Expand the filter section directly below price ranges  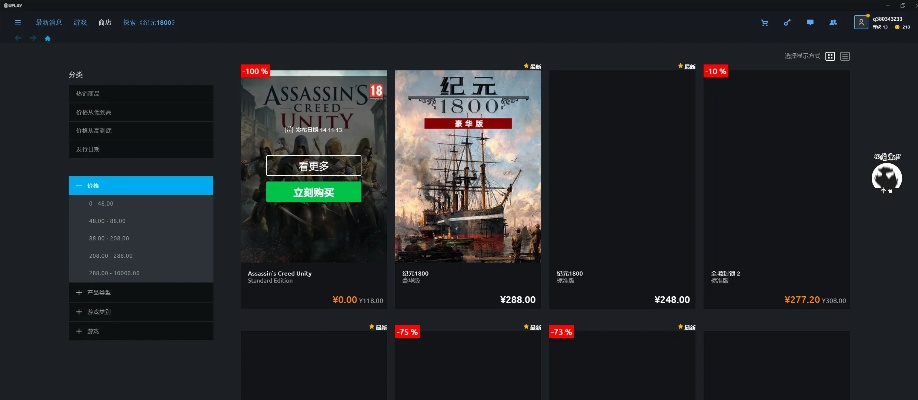[x=141, y=292]
